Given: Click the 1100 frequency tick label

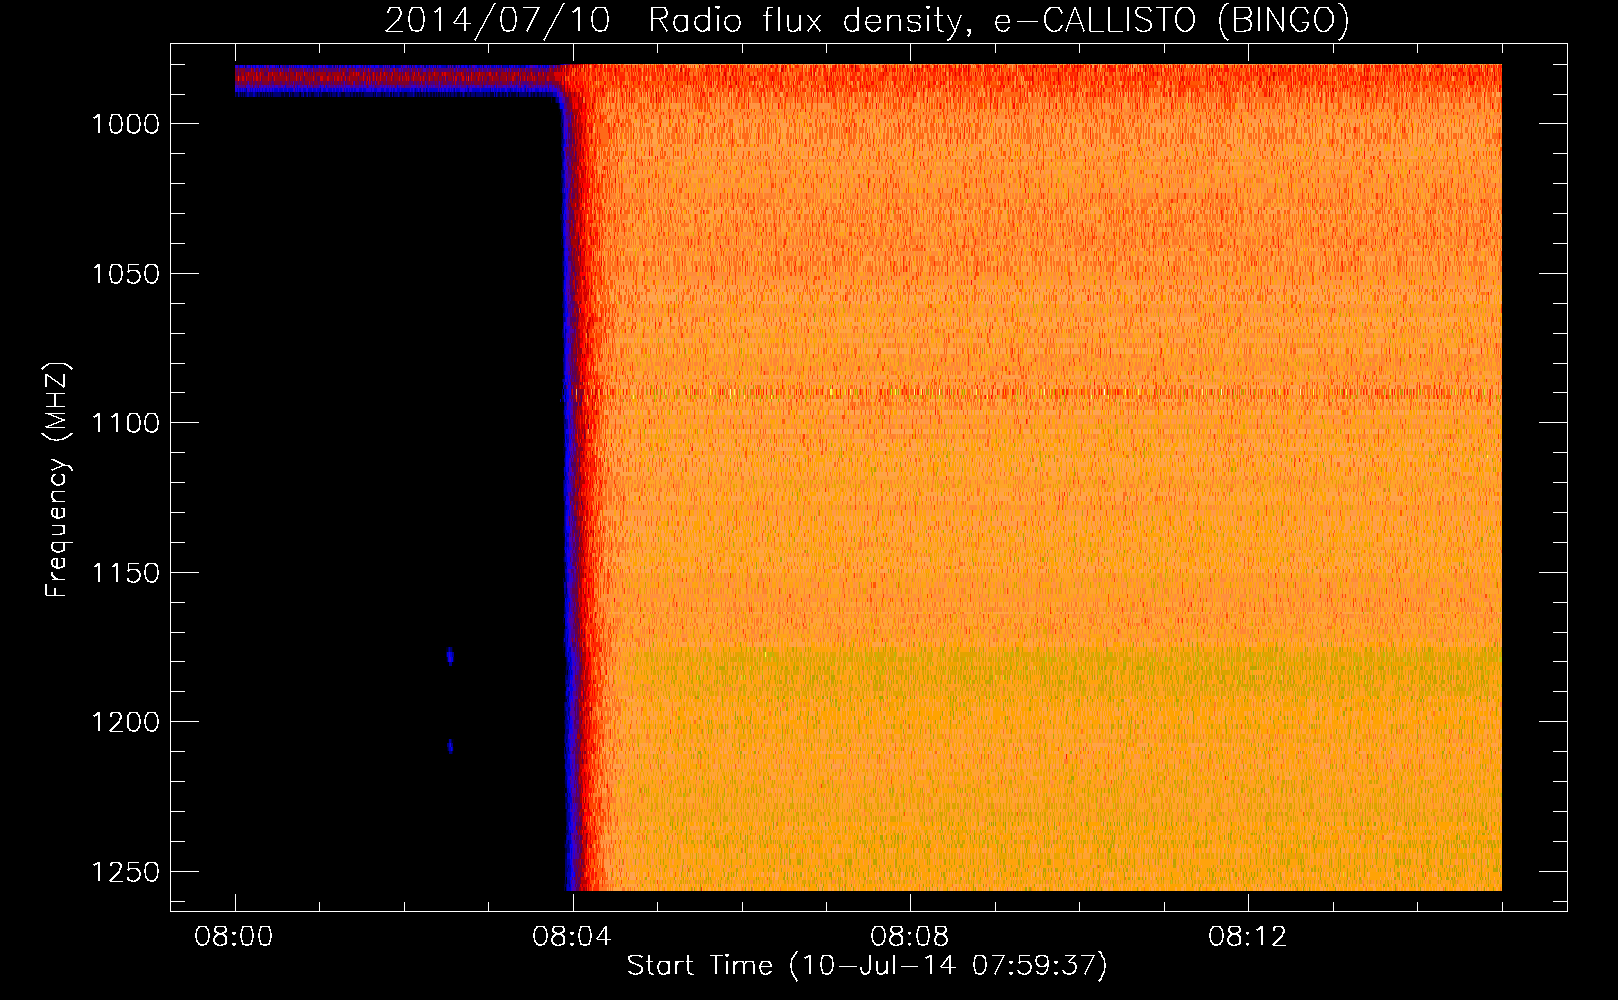Looking at the screenshot, I should (125, 423).
